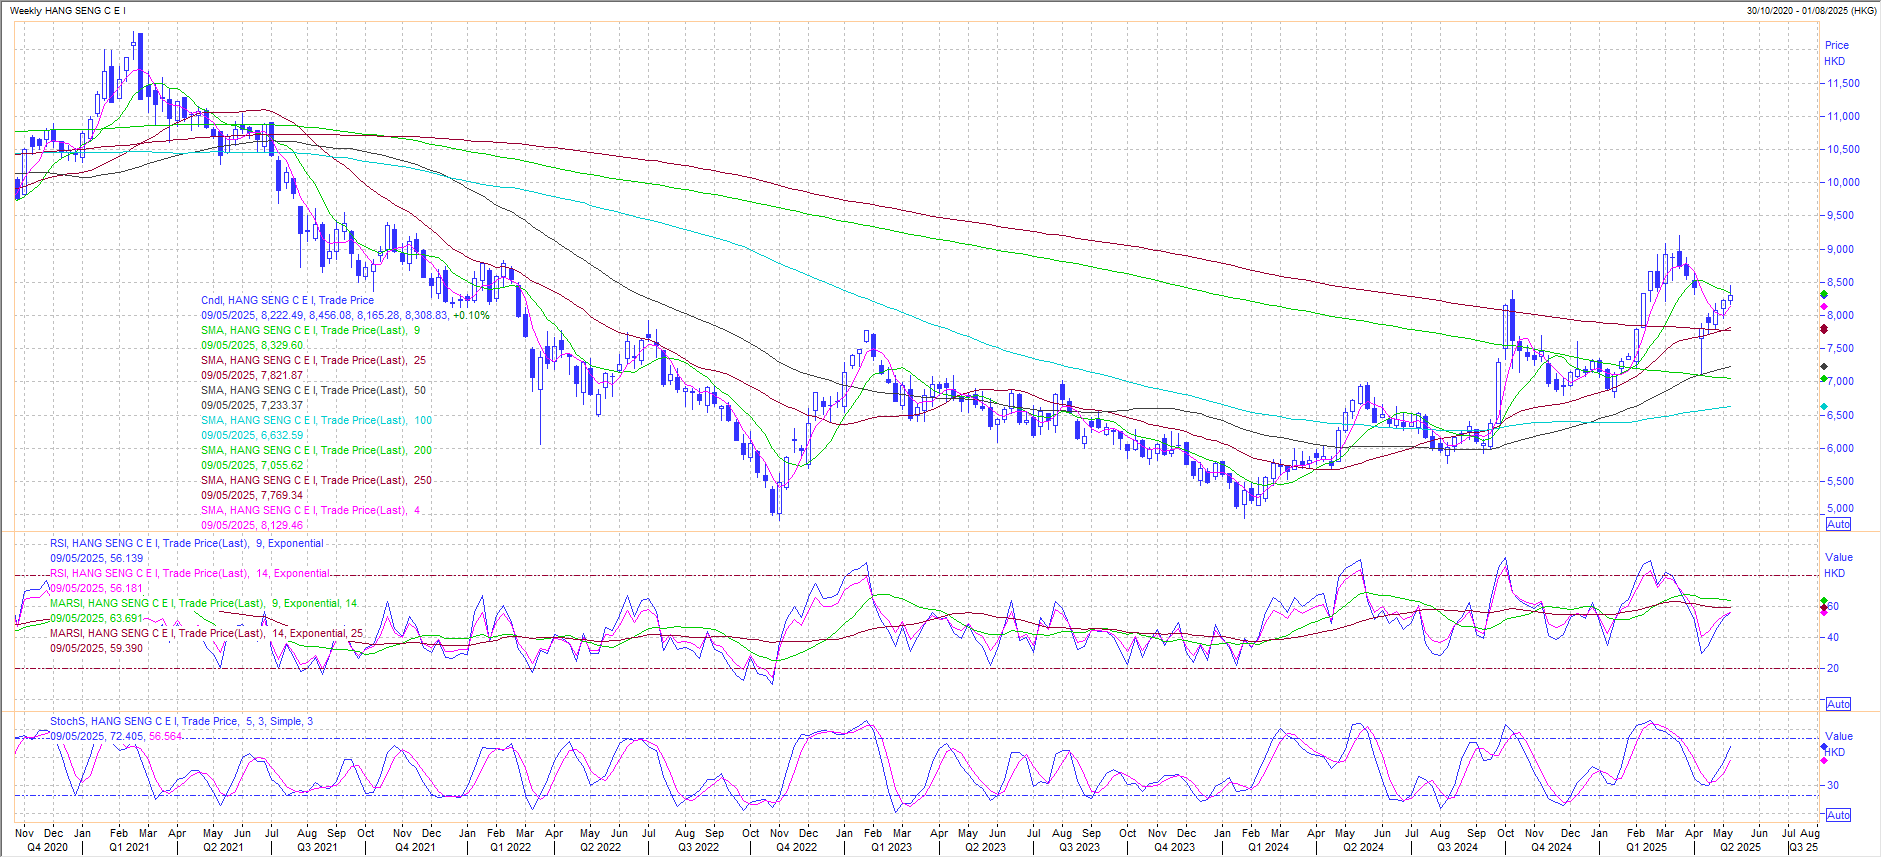Select the MARSI 9 Exponential 14 legend
This screenshot has height=858, width=1882.
(x=204, y=603)
